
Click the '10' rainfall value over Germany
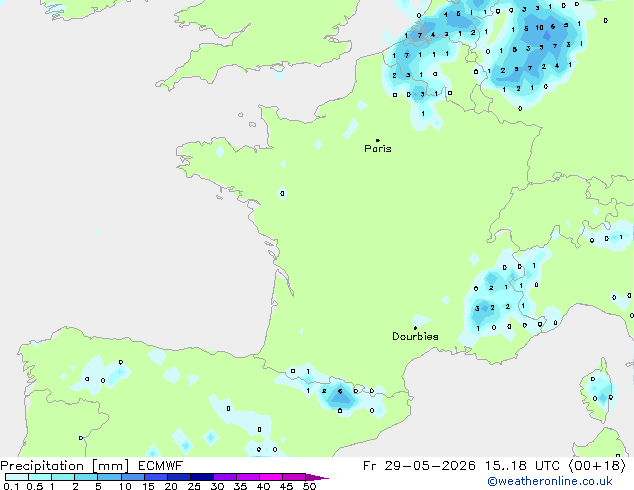click(x=539, y=27)
